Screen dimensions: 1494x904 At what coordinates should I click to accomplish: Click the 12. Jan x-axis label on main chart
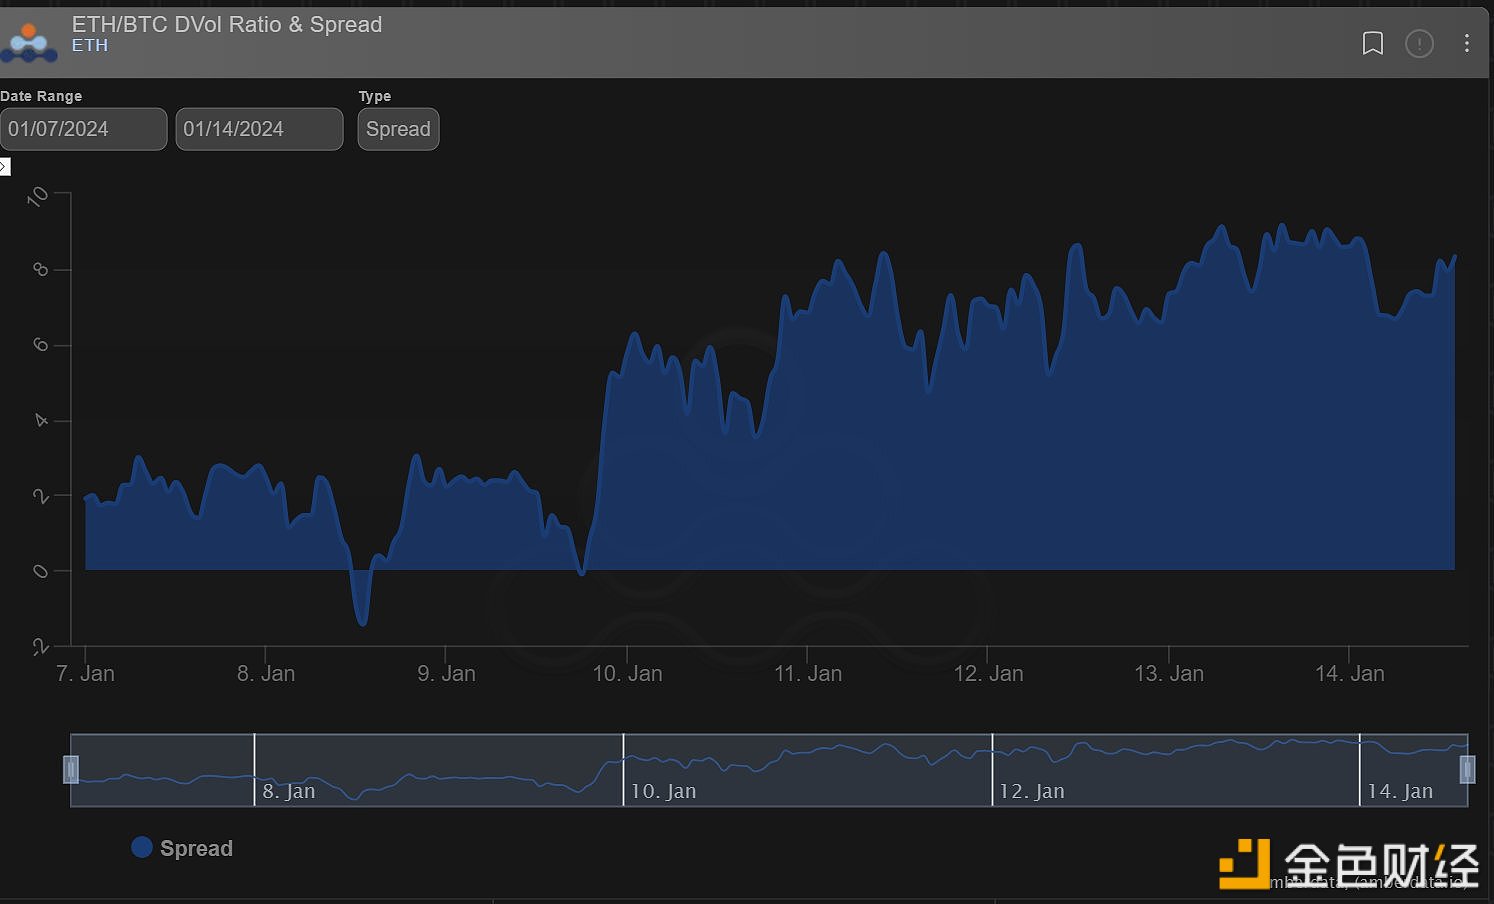tap(988, 674)
